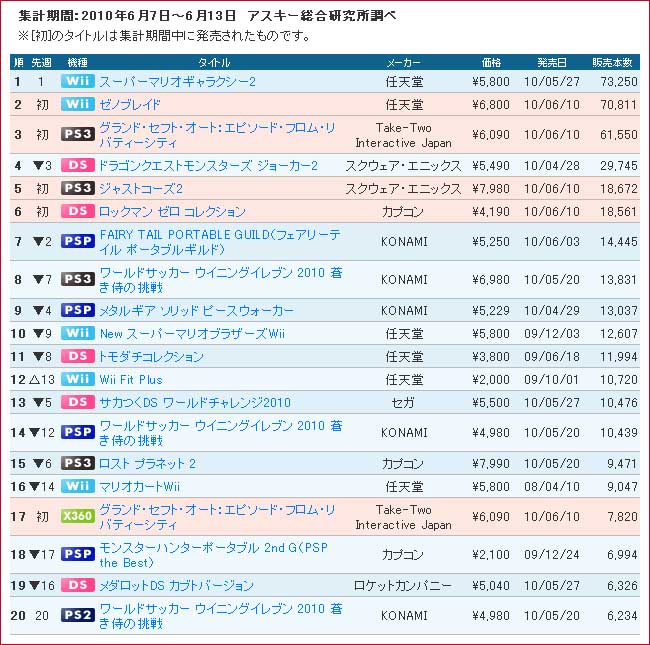Click the price ¥7,980 cell
This screenshot has height=645, width=650.
[x=491, y=189]
